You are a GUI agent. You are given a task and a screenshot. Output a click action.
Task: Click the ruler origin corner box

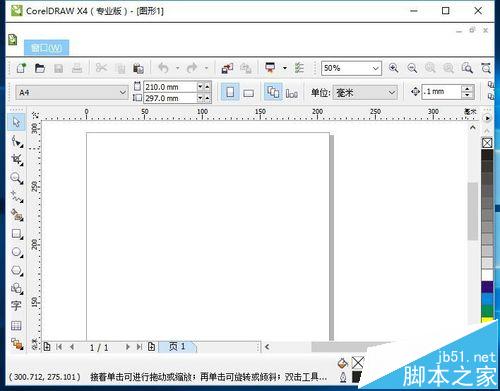click(x=35, y=116)
